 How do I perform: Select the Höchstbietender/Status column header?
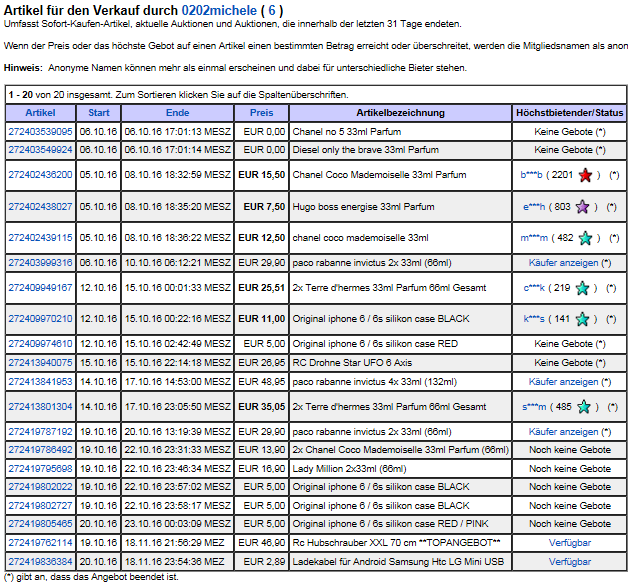tap(570, 113)
